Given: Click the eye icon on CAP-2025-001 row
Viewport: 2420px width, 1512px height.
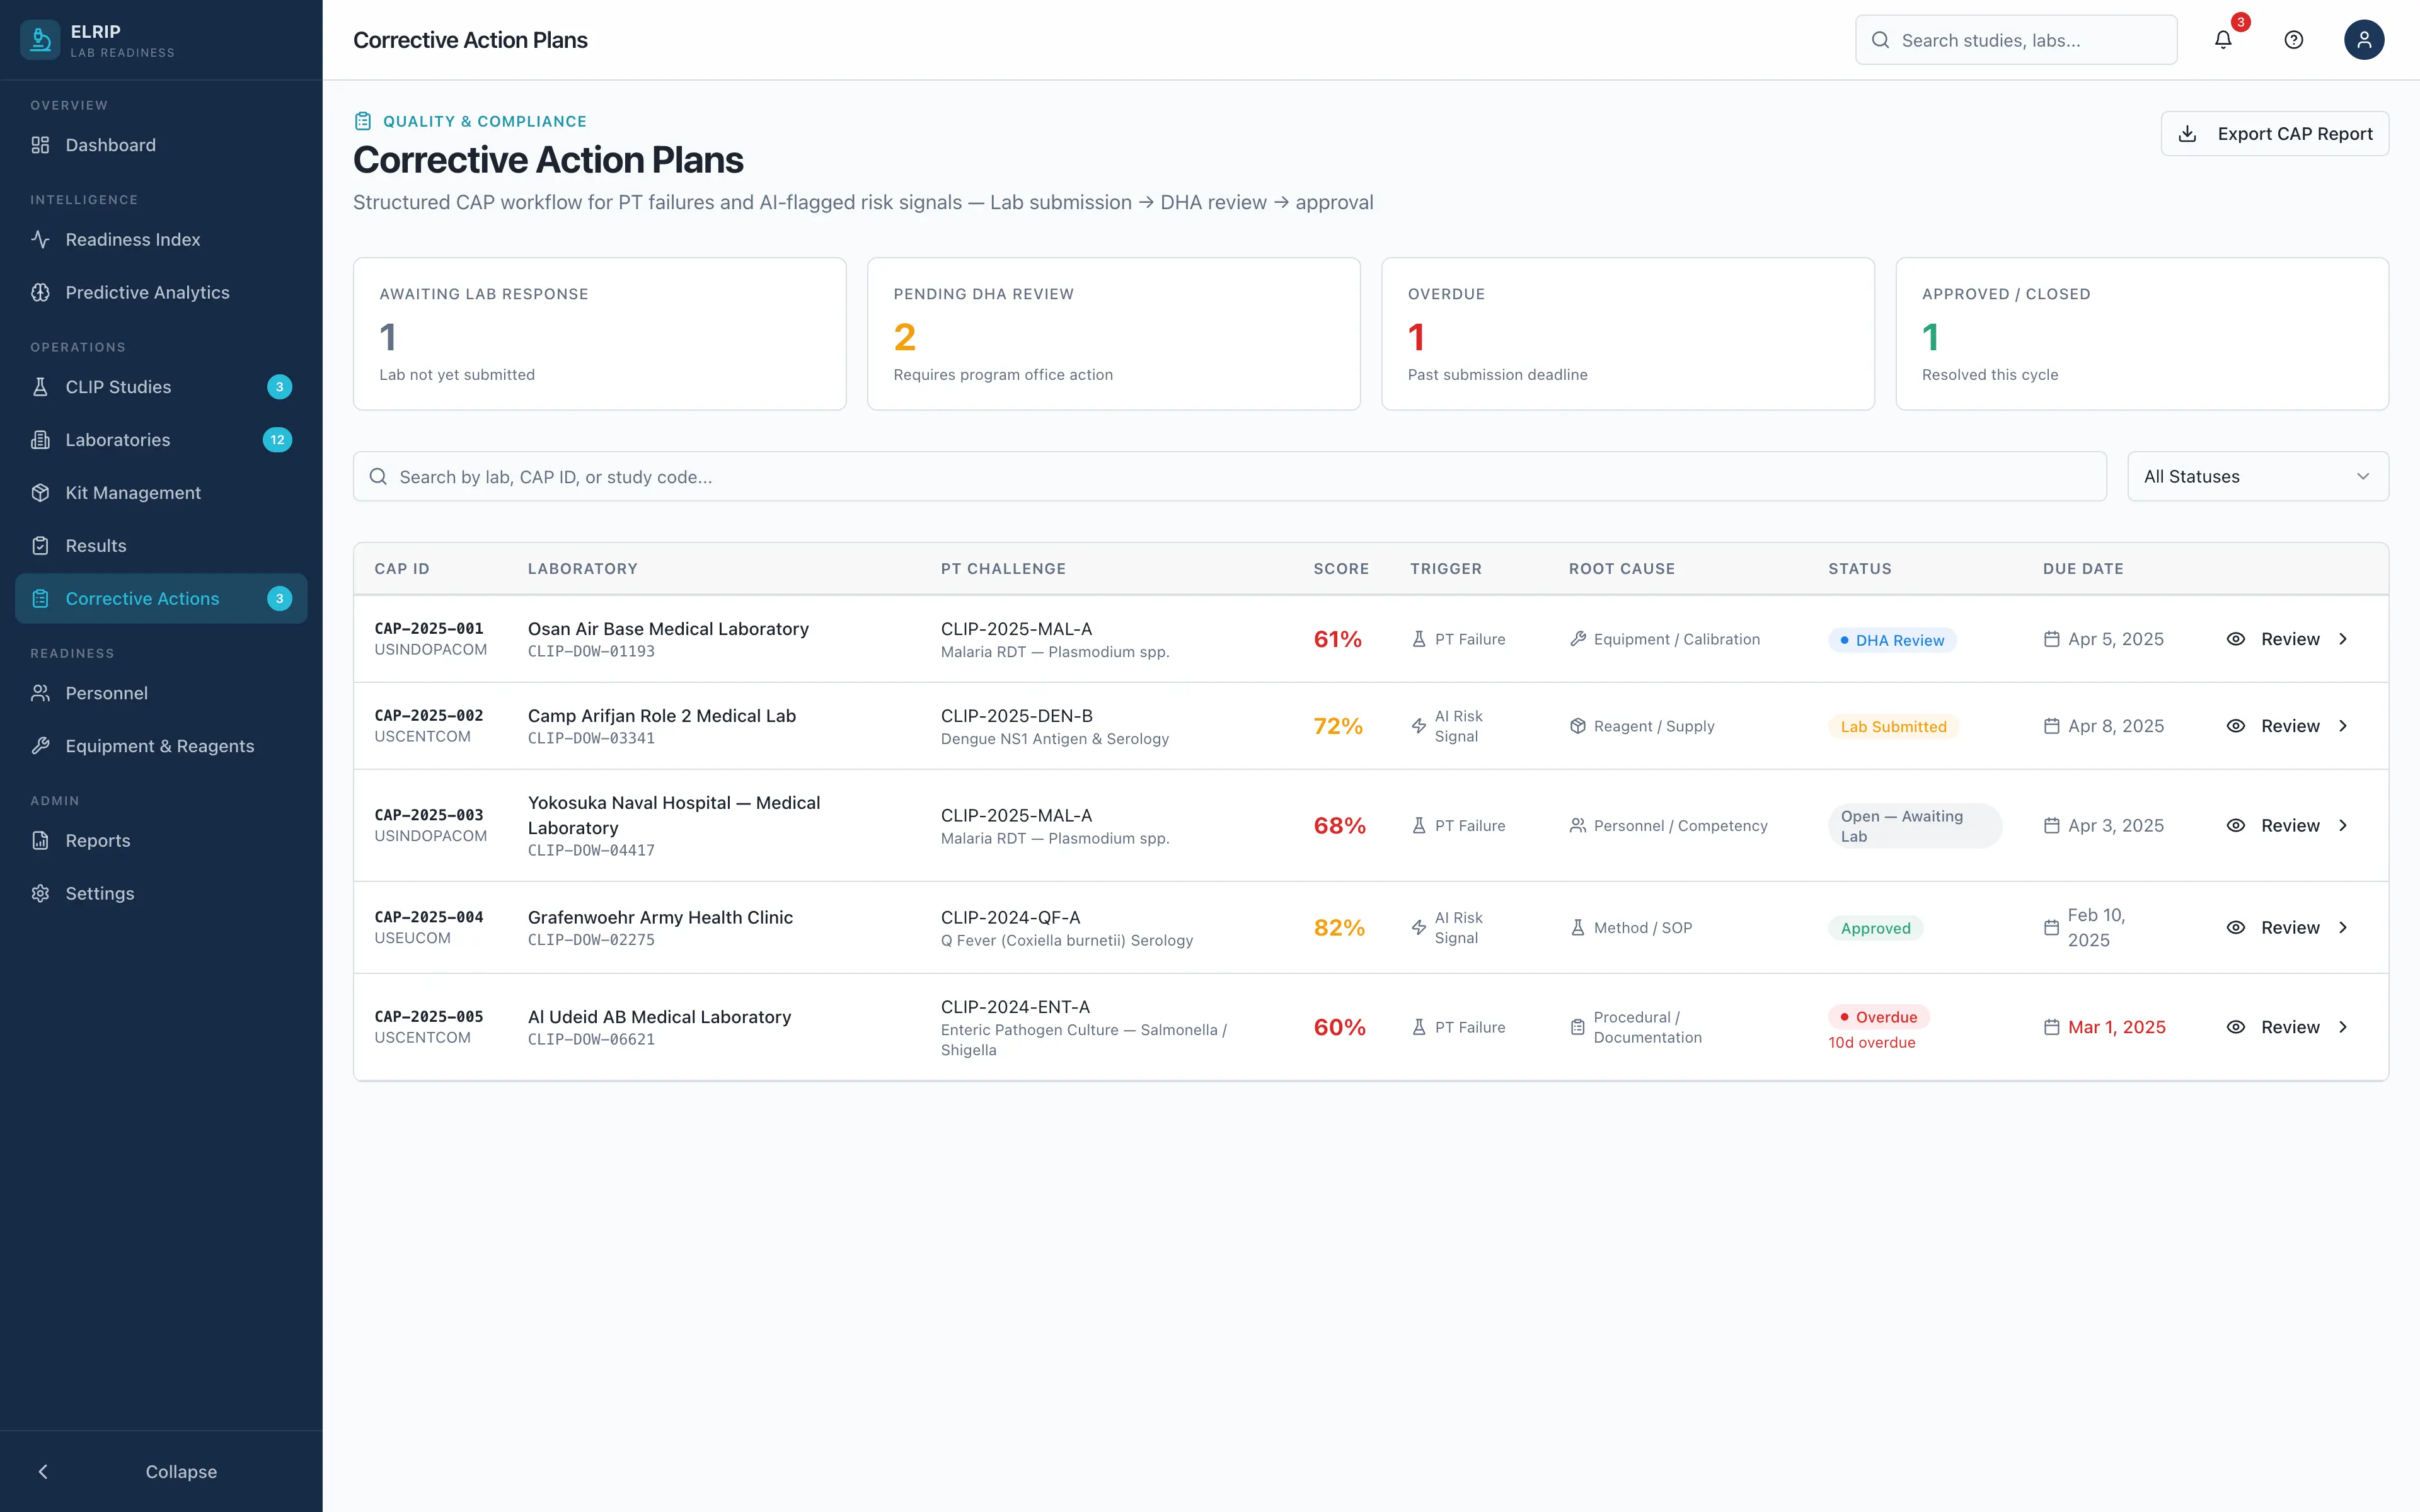Looking at the screenshot, I should pyautogui.click(x=2238, y=639).
